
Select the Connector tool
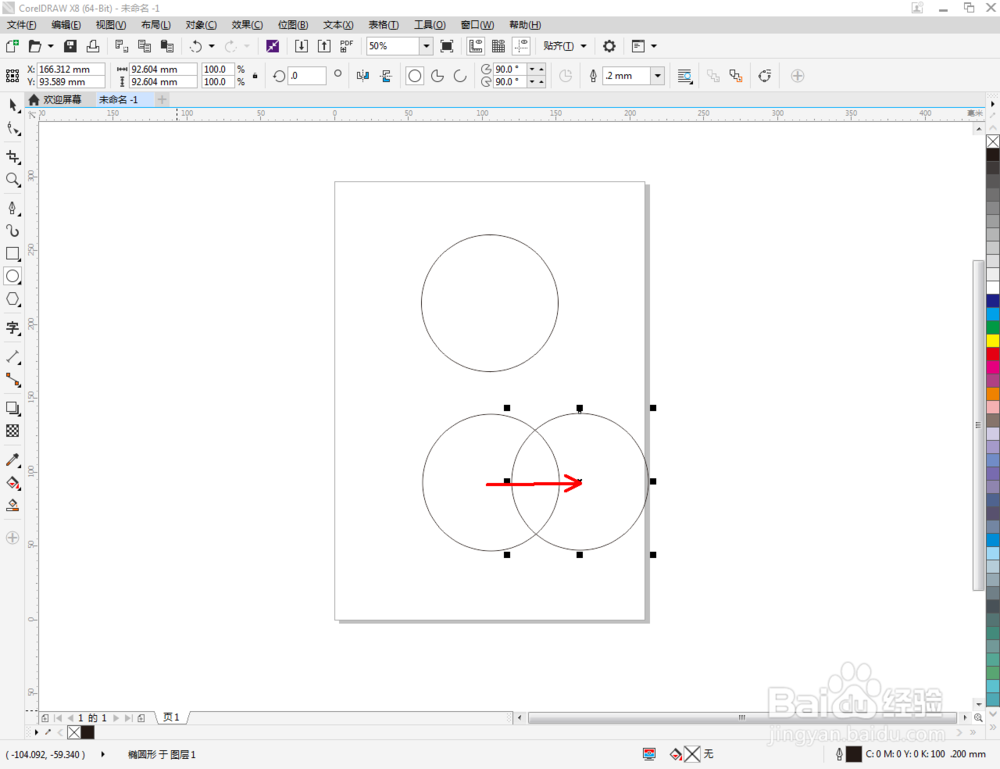tap(13, 380)
